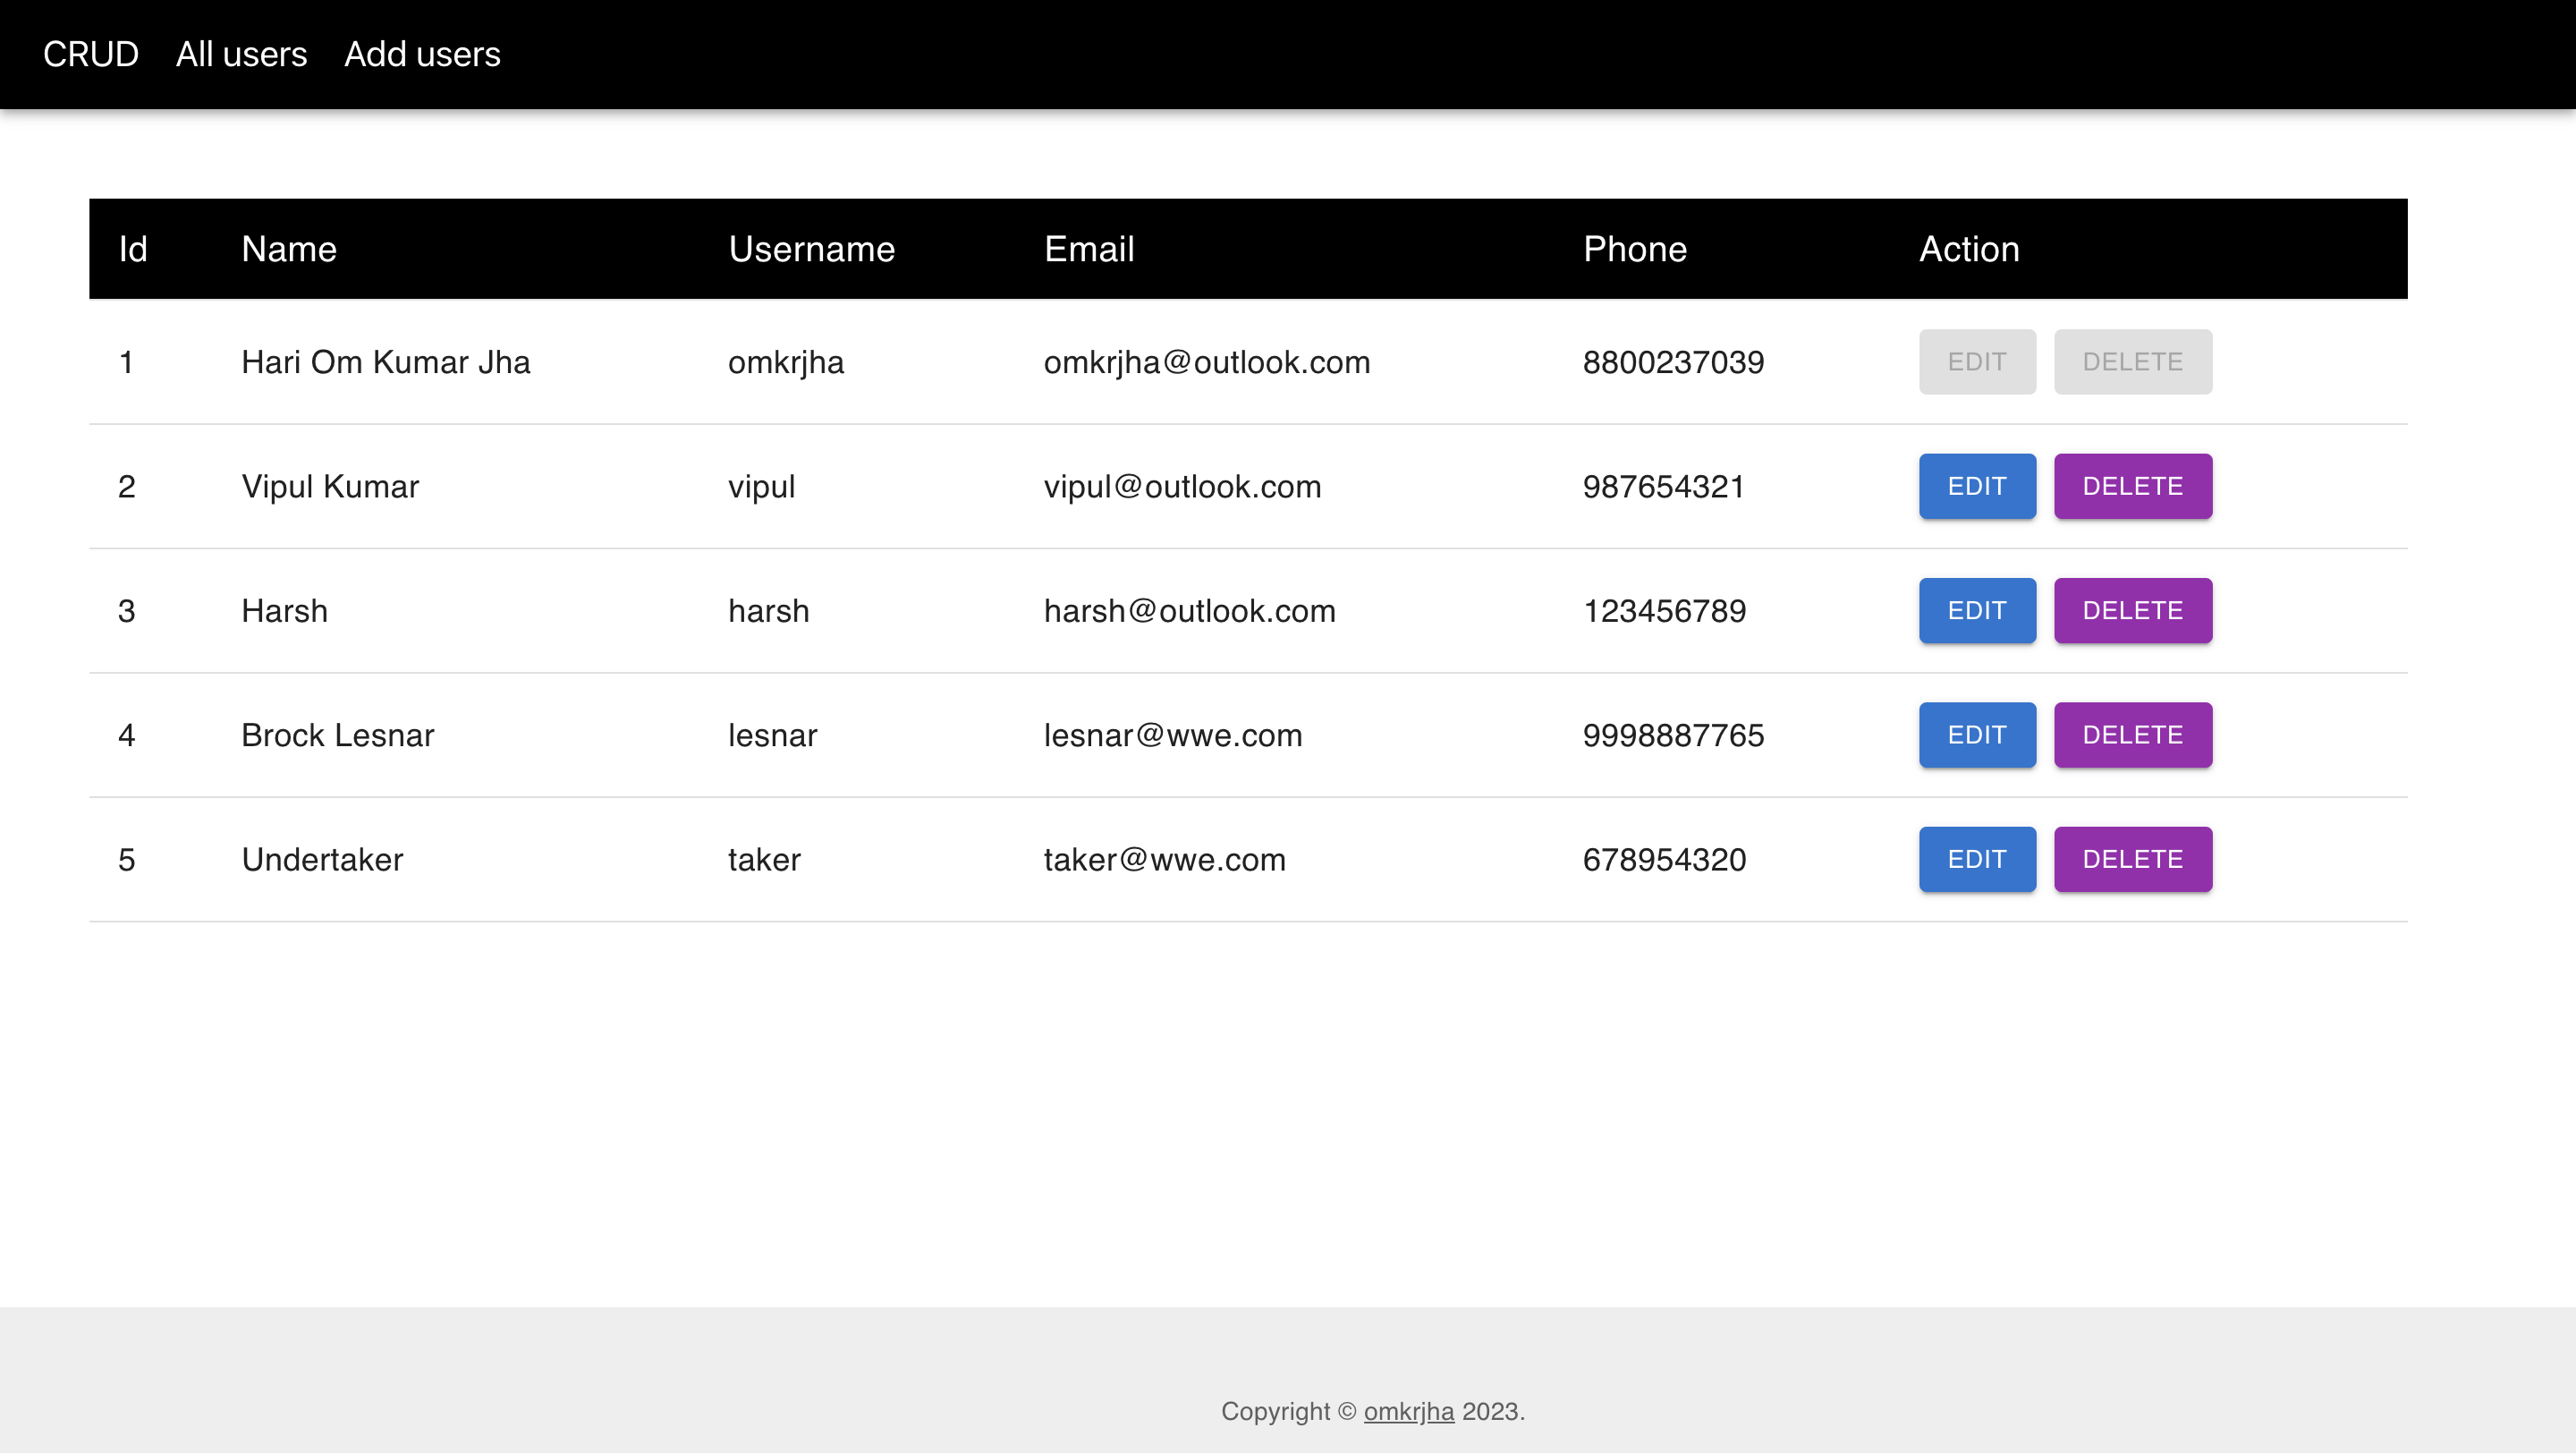Select the name Harsh
2576x1453 pixels.
[x=285, y=611]
